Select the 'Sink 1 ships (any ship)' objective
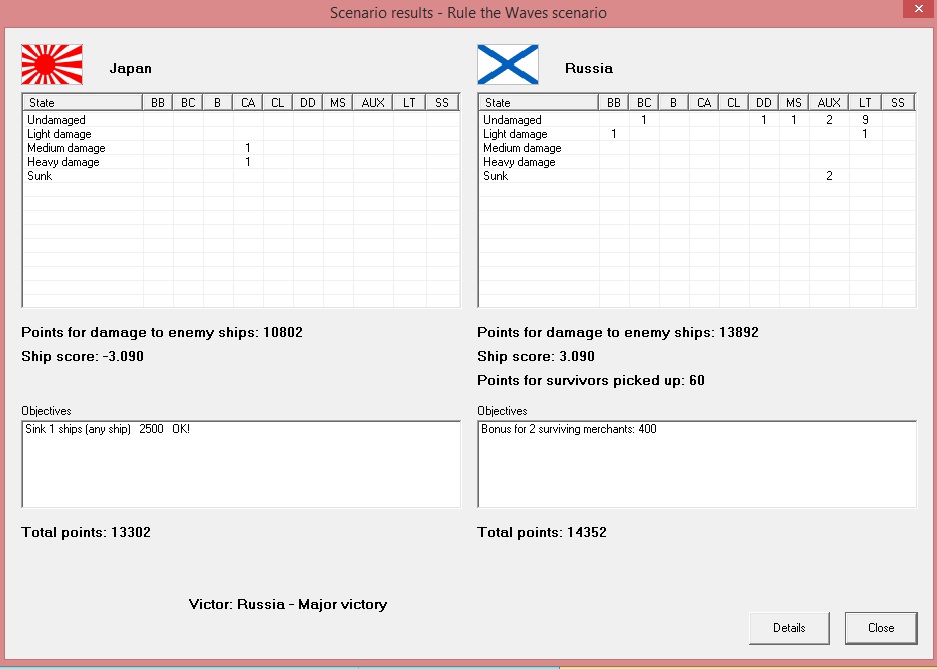Image resolution: width=937 pixels, height=669 pixels. click(x=108, y=429)
